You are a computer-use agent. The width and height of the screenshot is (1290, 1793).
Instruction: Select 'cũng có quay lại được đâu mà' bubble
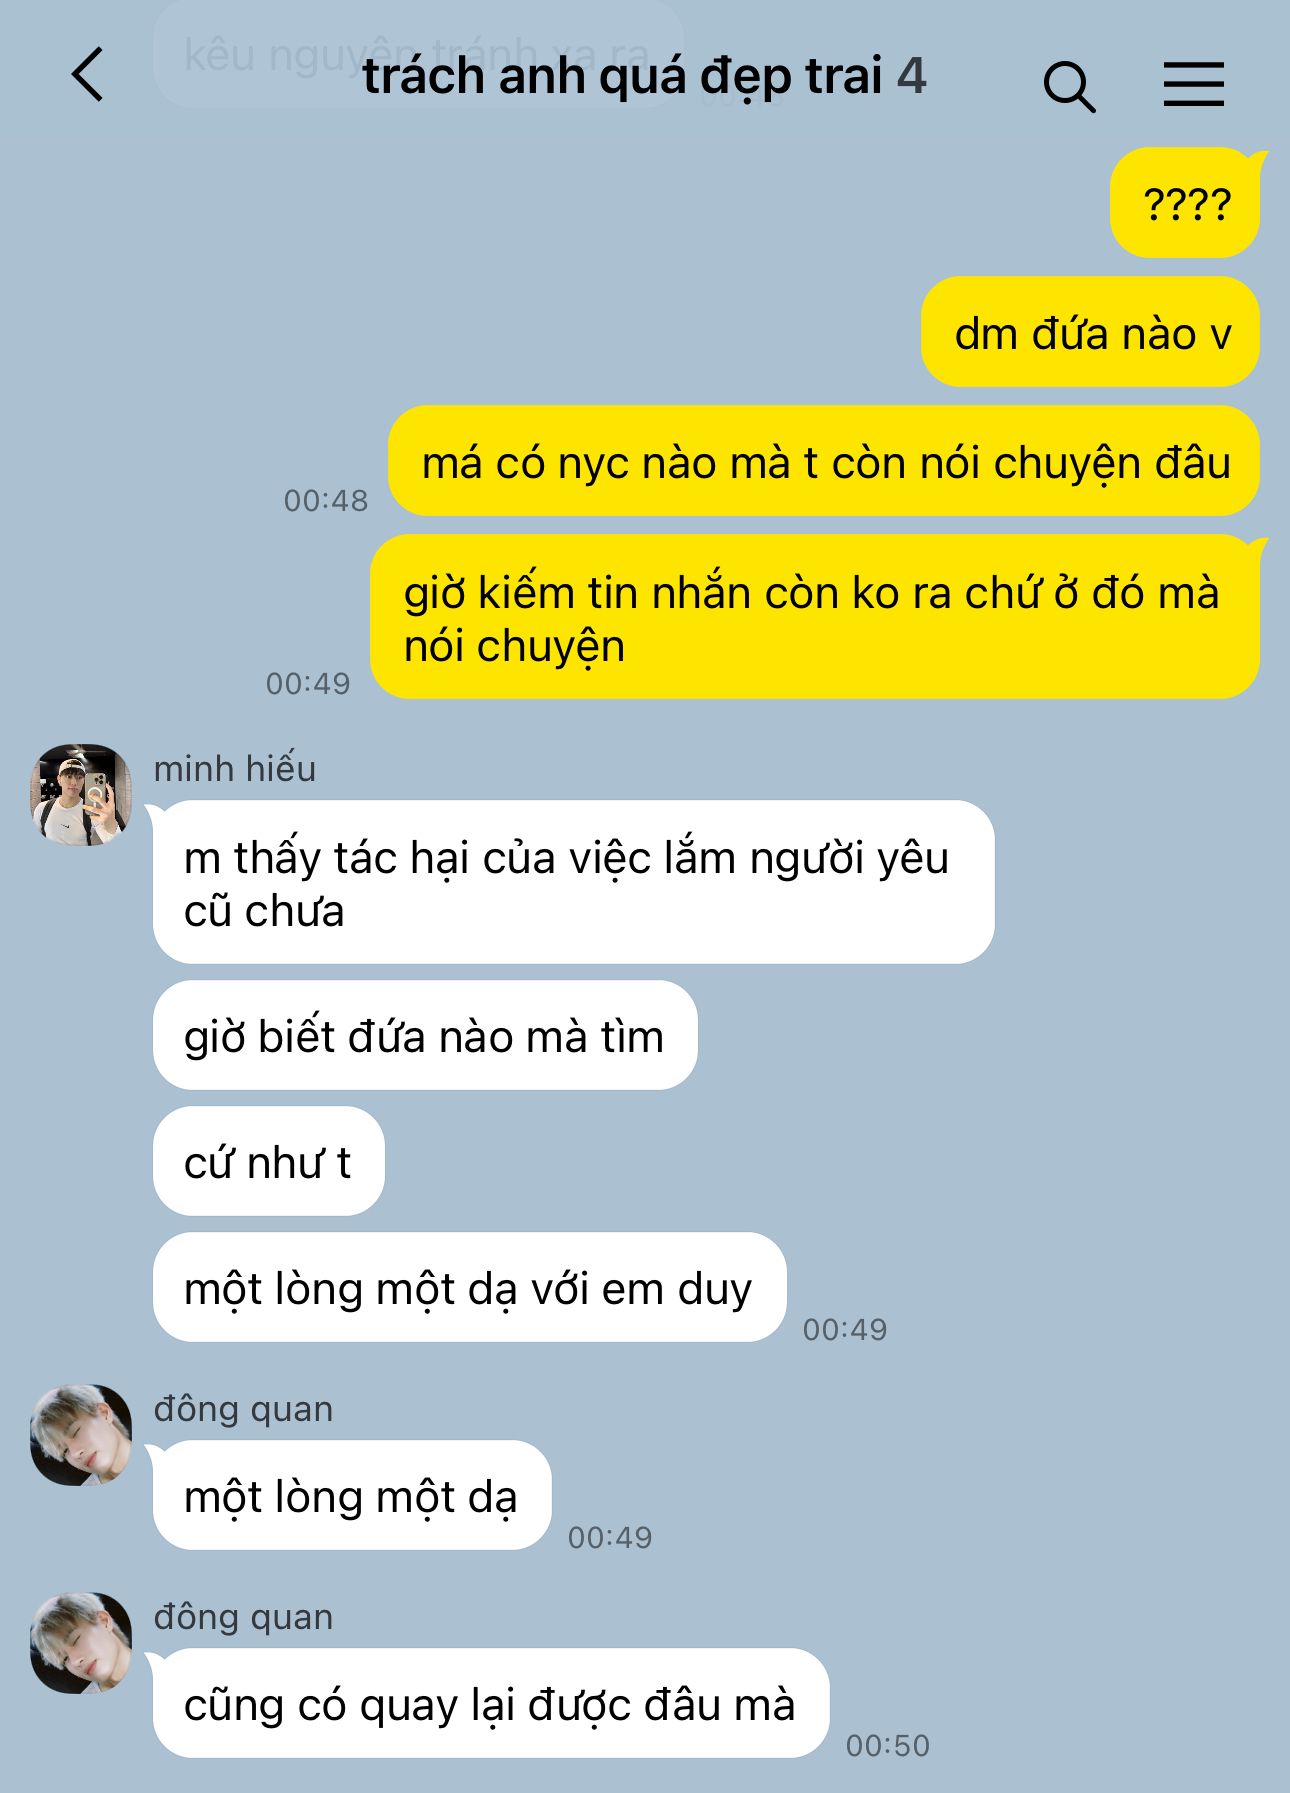pos(490,1703)
